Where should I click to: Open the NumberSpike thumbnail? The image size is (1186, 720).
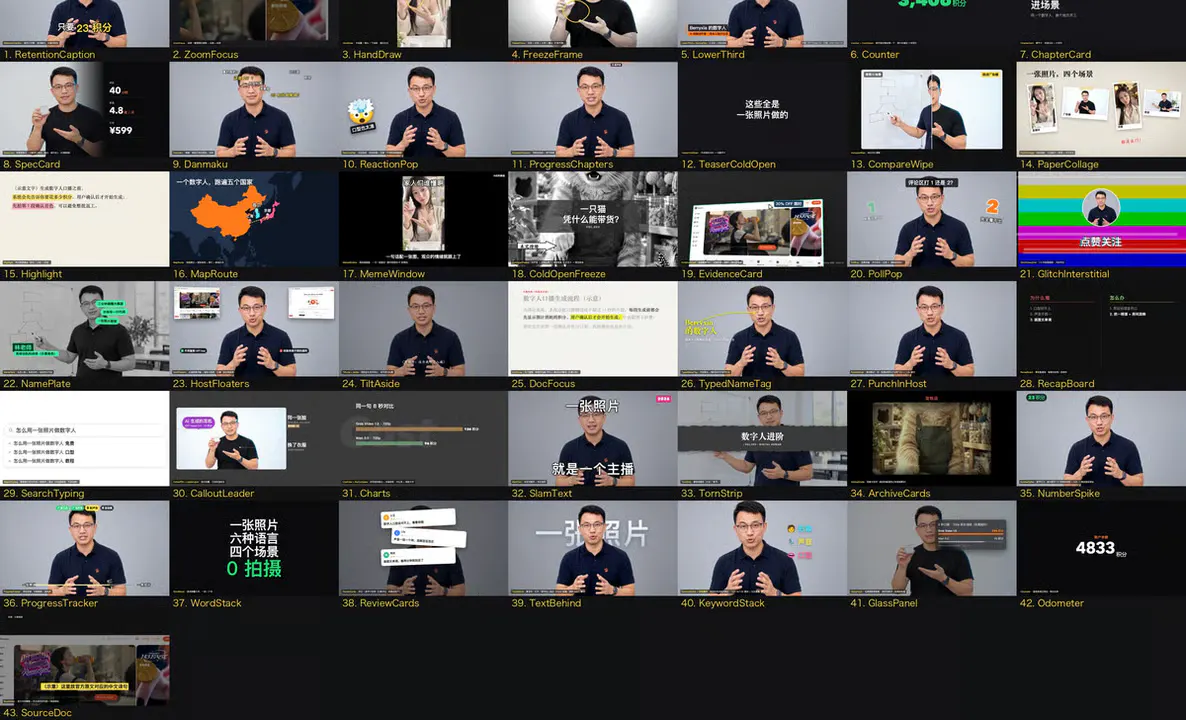(x=1101, y=438)
